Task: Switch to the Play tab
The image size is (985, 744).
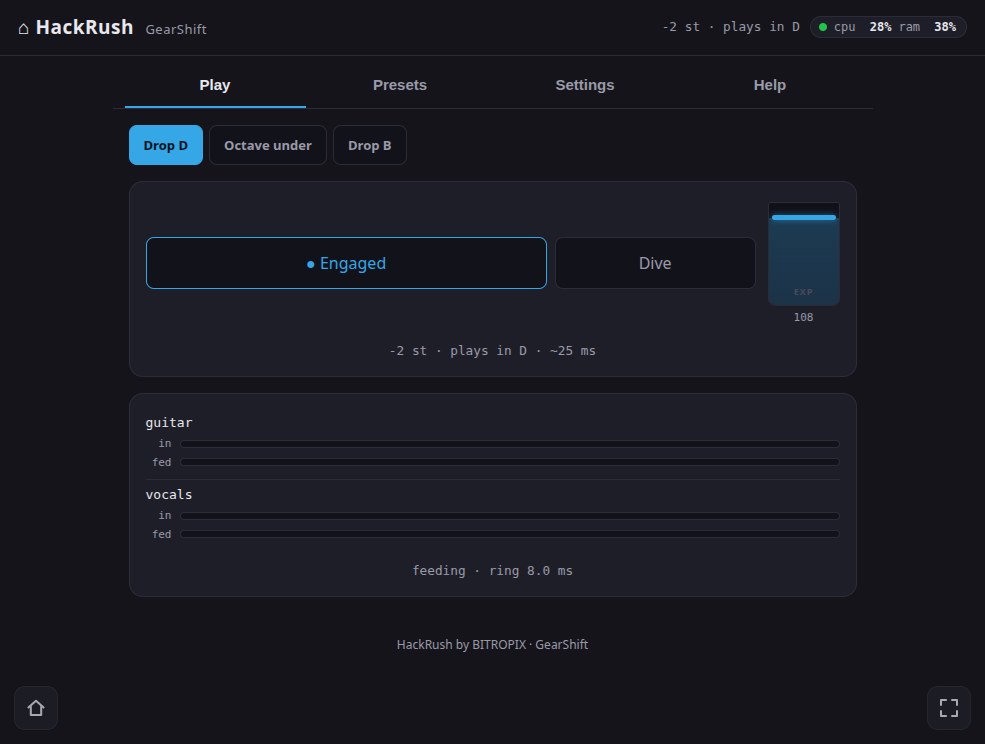Action: 215,85
